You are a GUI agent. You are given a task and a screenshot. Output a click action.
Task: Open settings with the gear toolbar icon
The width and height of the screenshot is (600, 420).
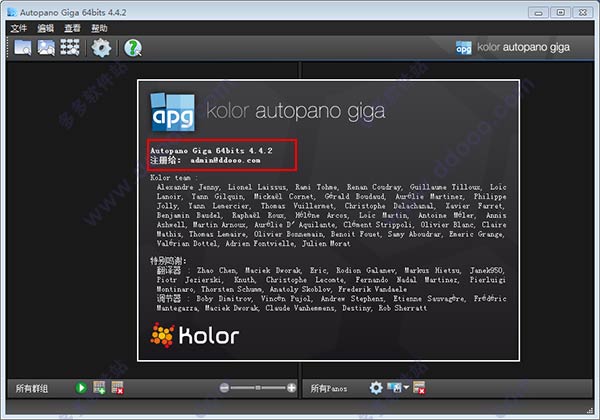point(101,48)
